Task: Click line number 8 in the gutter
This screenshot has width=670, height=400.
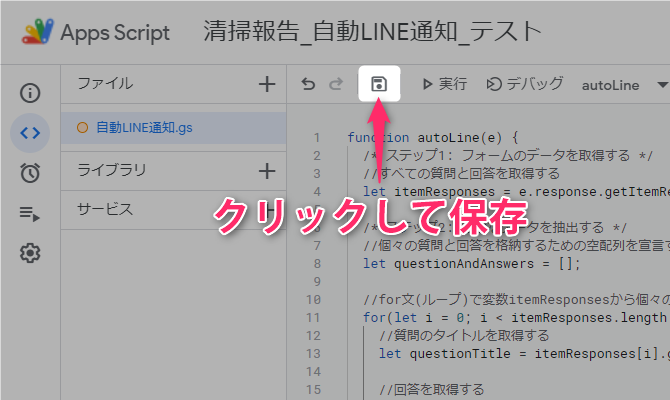Action: click(317, 264)
